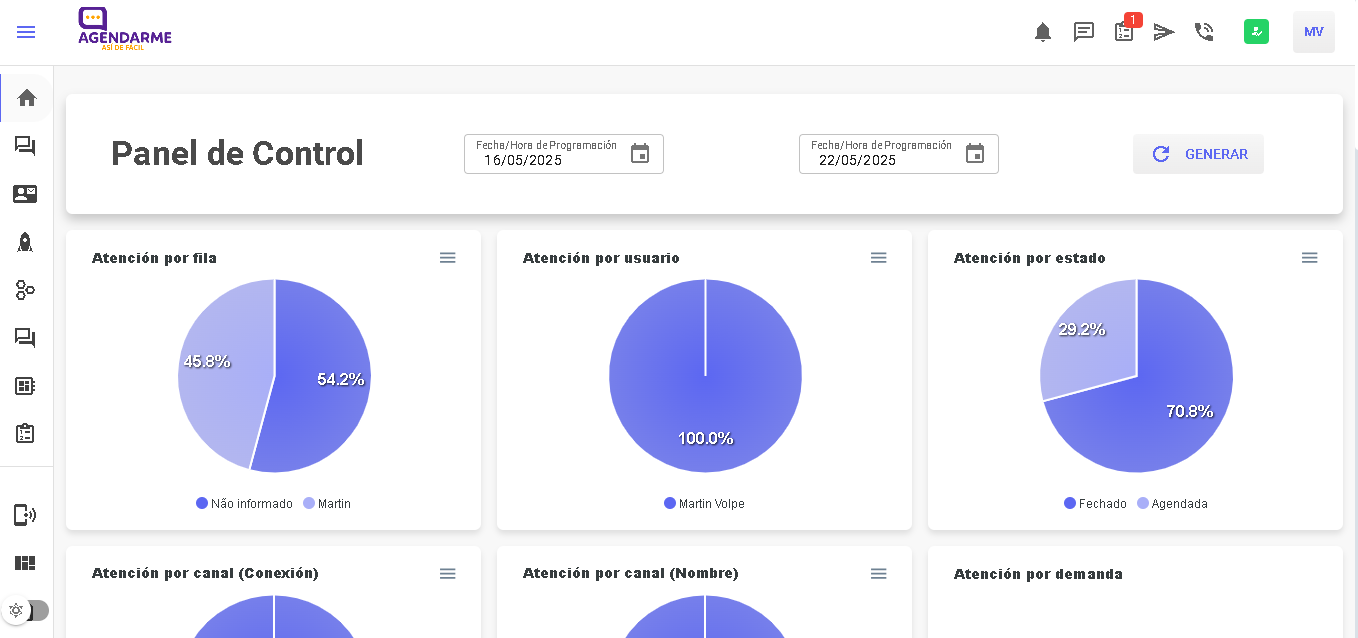This screenshot has height=638, width=1358.
Task: Open the grid board sidebar icon
Action: click(25, 386)
